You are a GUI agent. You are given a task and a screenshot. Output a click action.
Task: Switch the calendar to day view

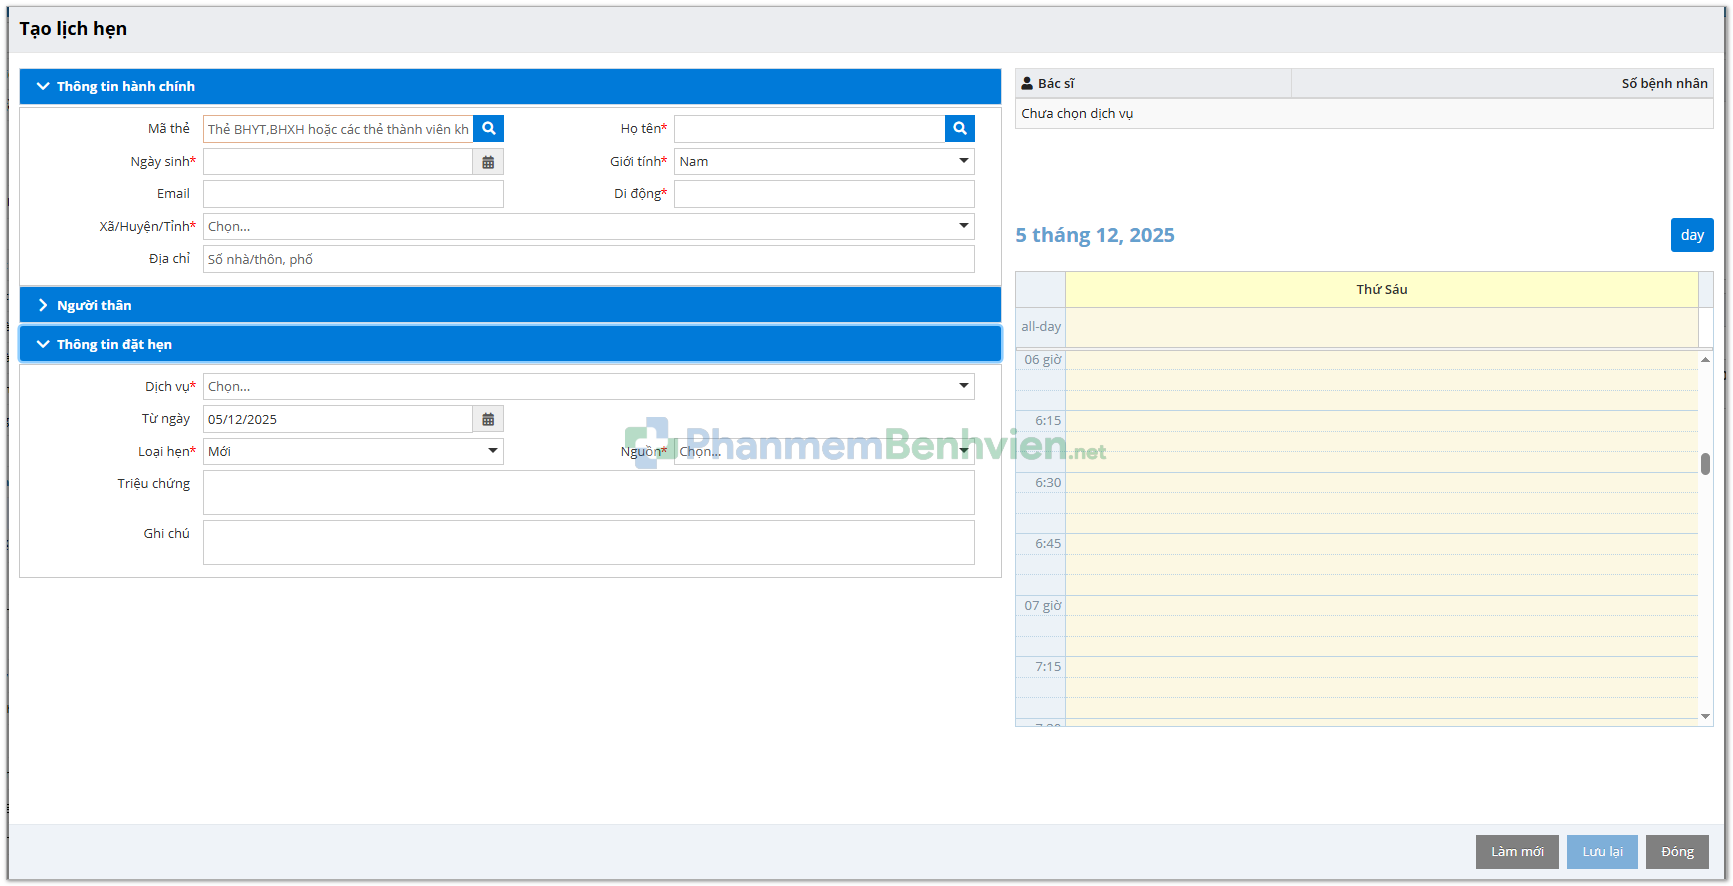[1691, 236]
